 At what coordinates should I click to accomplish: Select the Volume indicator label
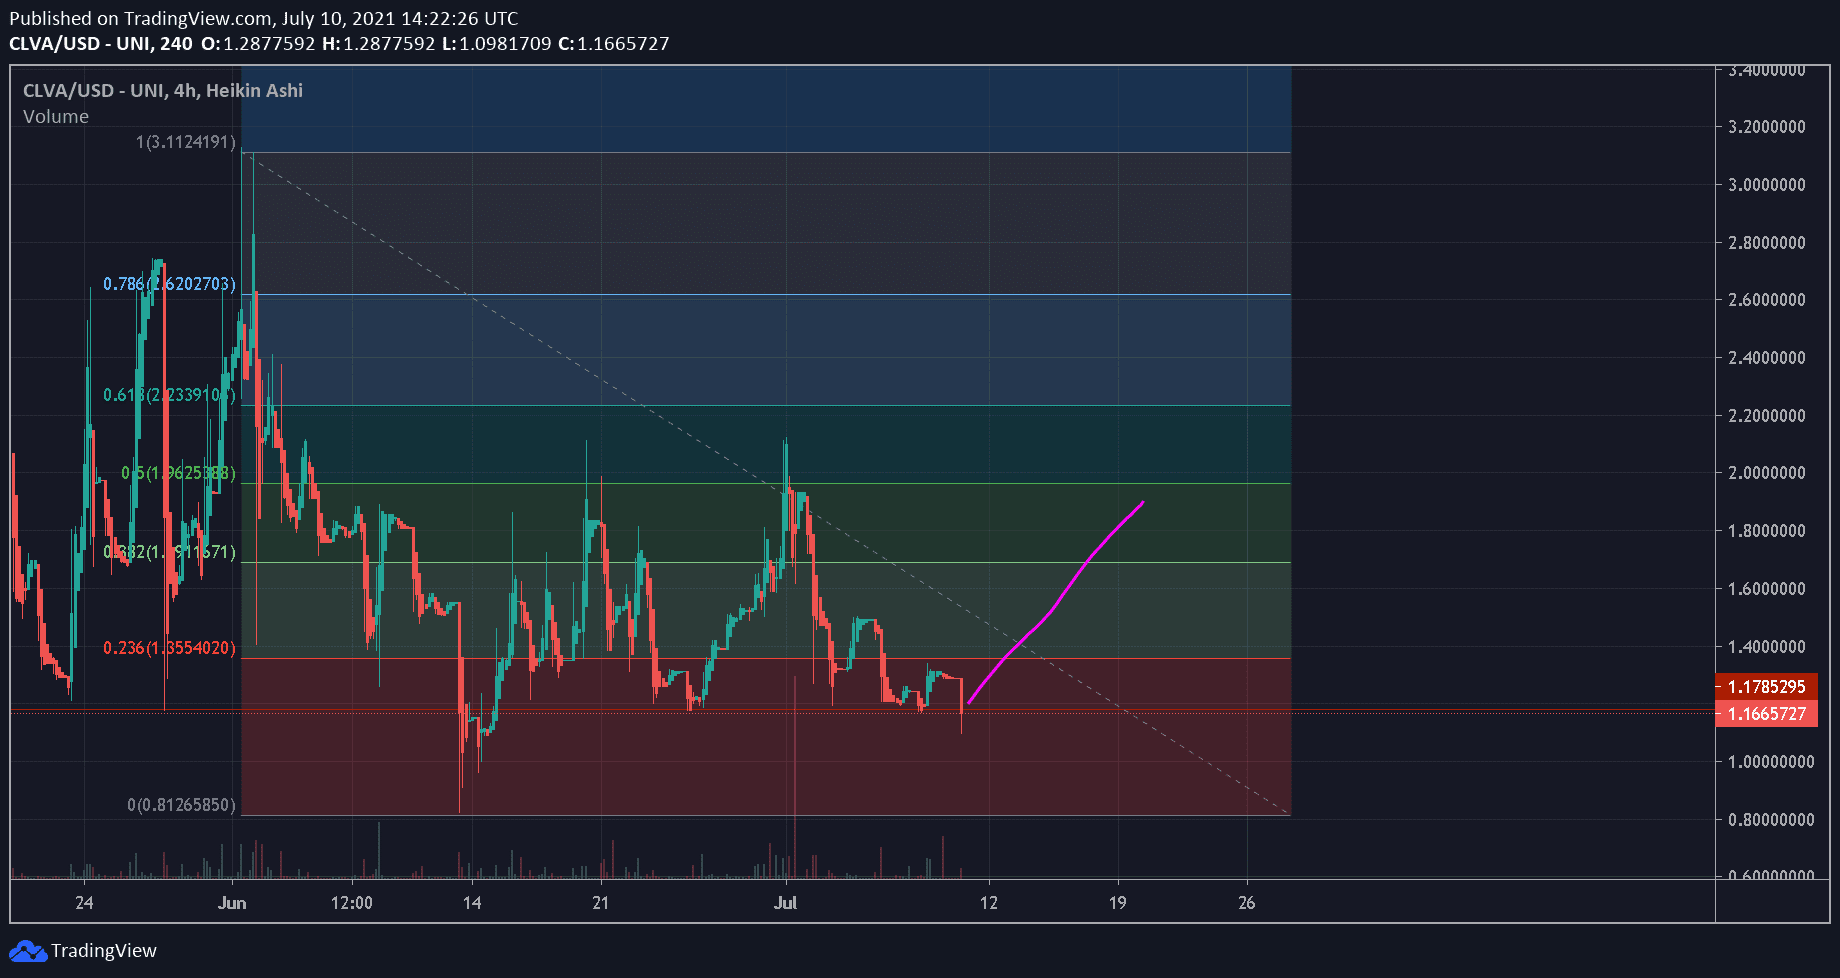(x=56, y=117)
